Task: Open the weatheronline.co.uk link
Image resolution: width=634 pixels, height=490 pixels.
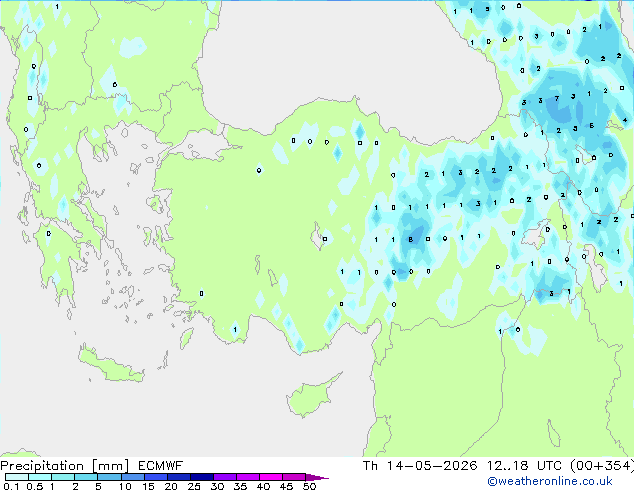Action: point(550,481)
